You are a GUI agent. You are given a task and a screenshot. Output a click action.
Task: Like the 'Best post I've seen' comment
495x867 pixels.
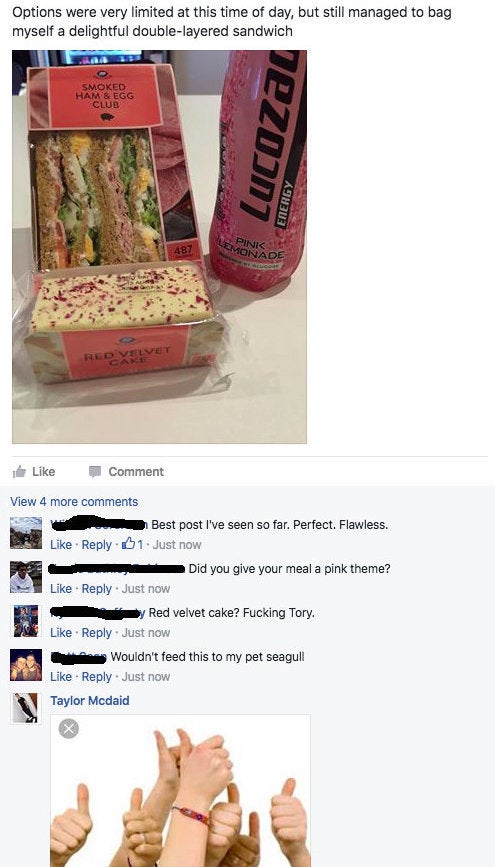(61, 545)
